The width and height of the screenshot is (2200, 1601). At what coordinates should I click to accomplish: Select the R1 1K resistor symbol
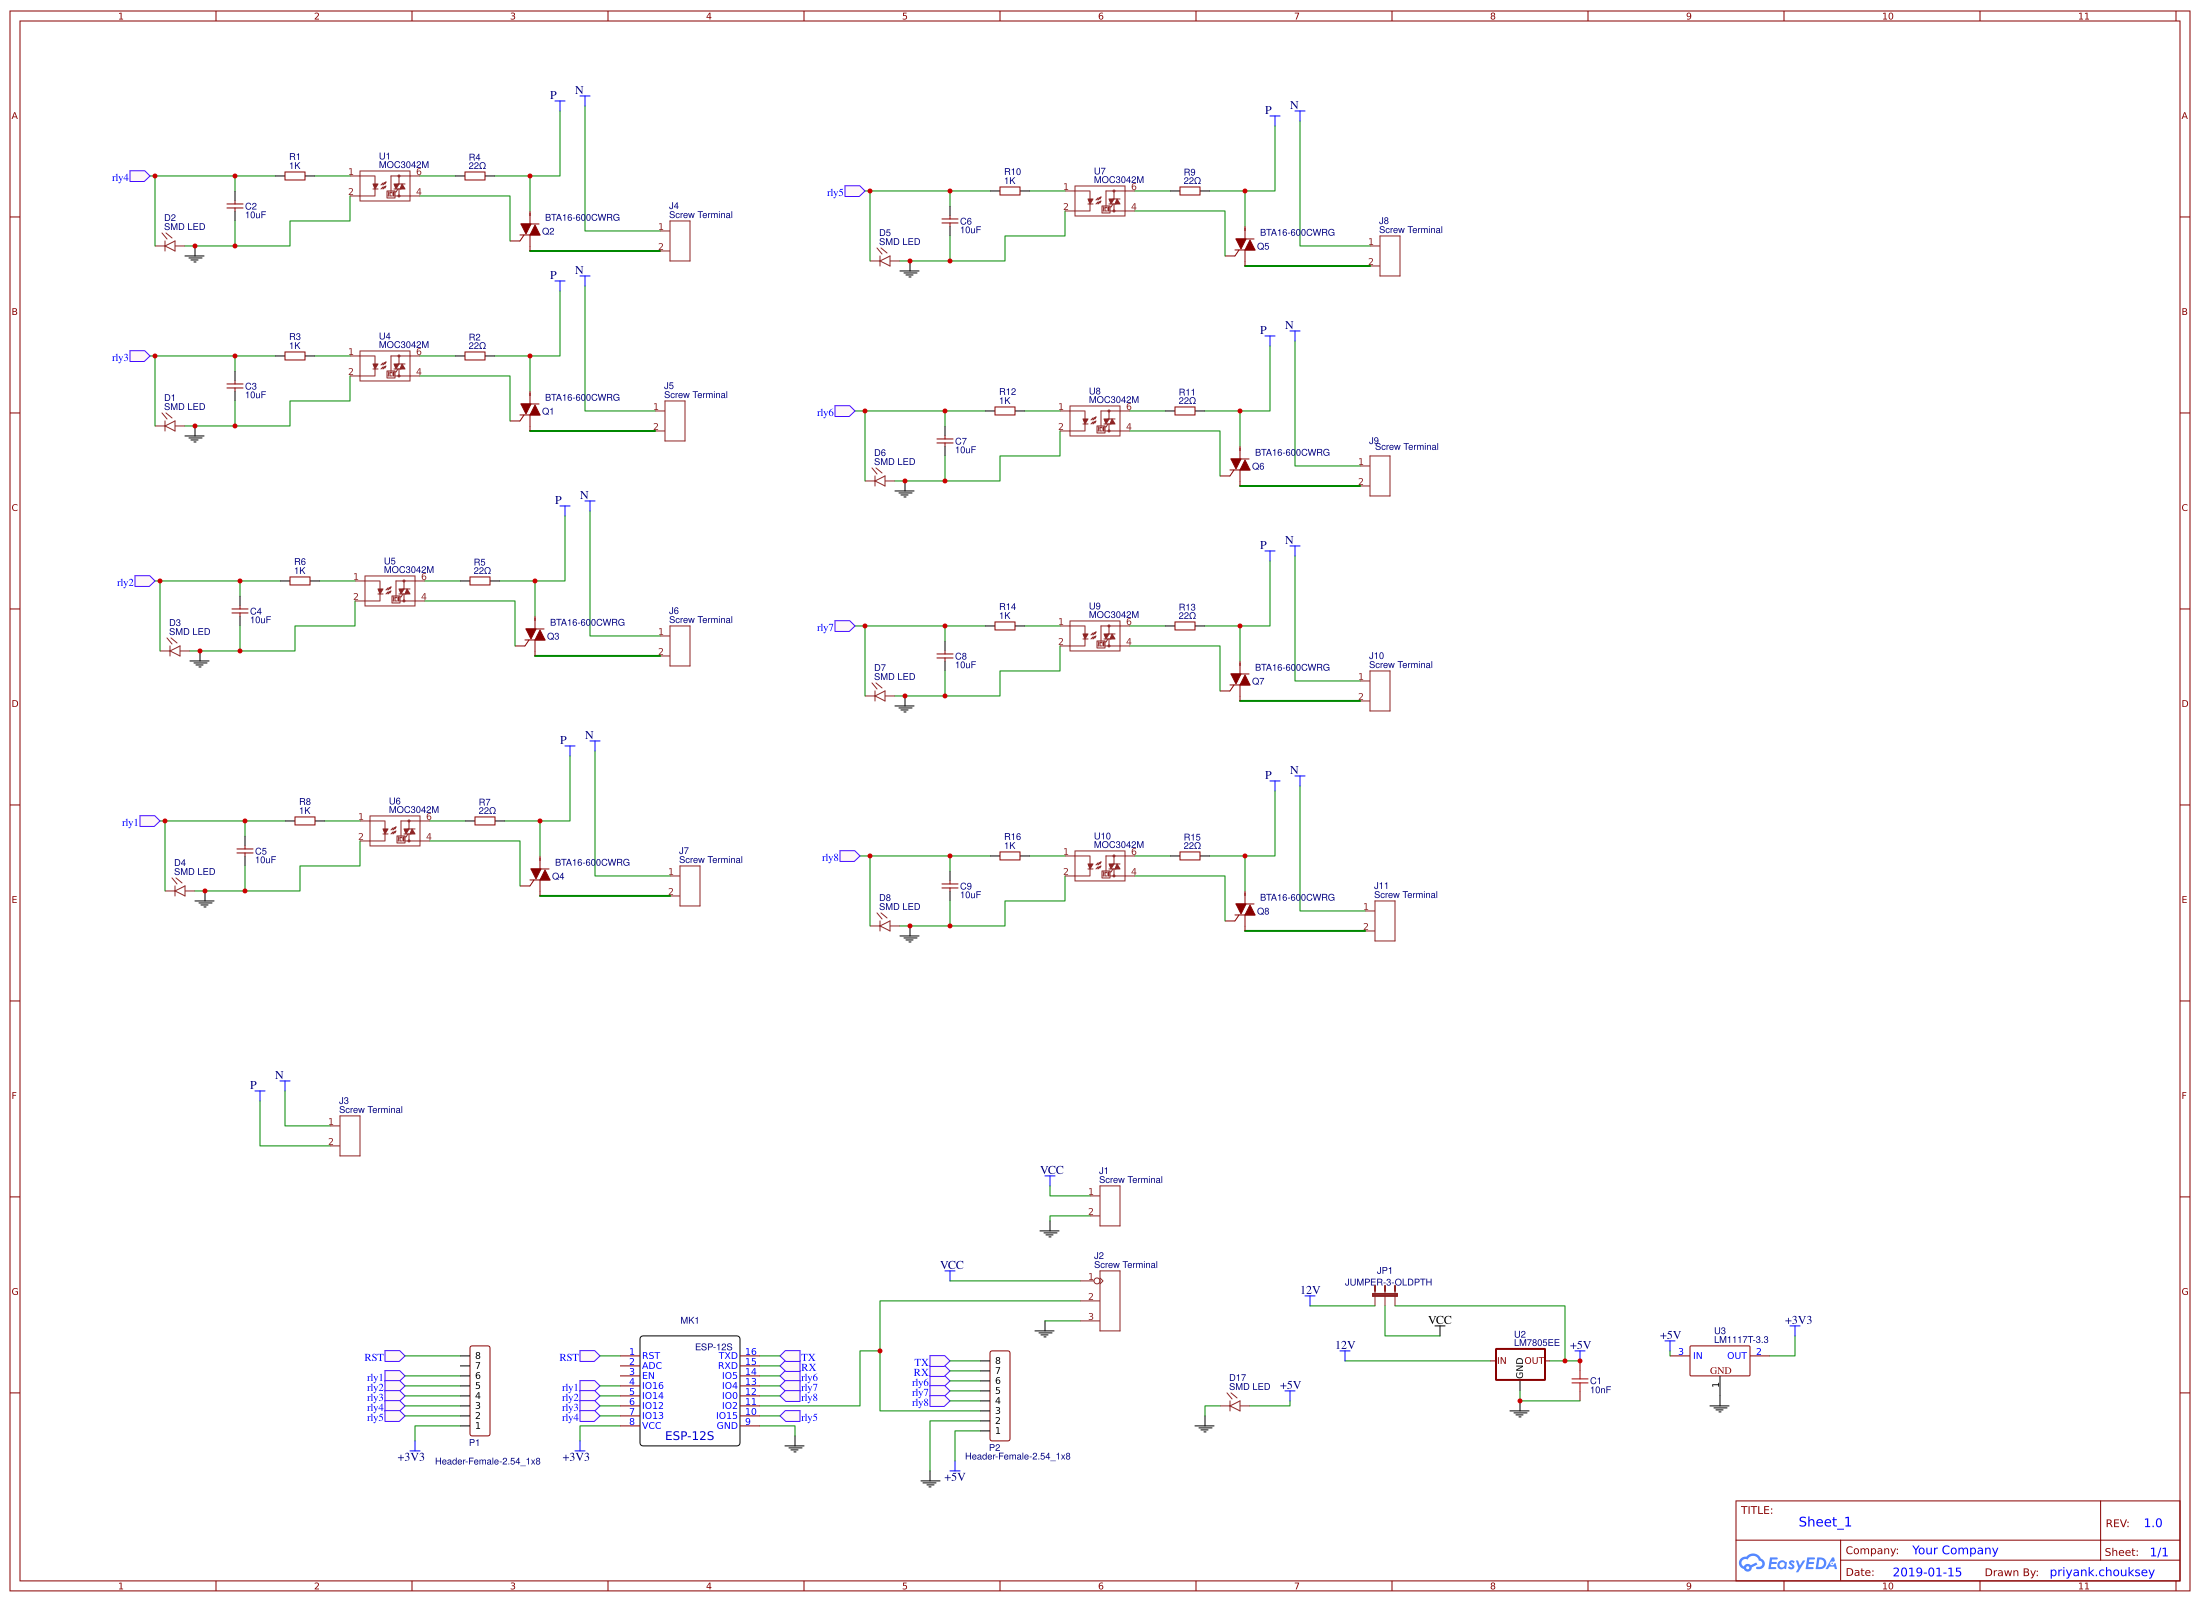pos(294,176)
